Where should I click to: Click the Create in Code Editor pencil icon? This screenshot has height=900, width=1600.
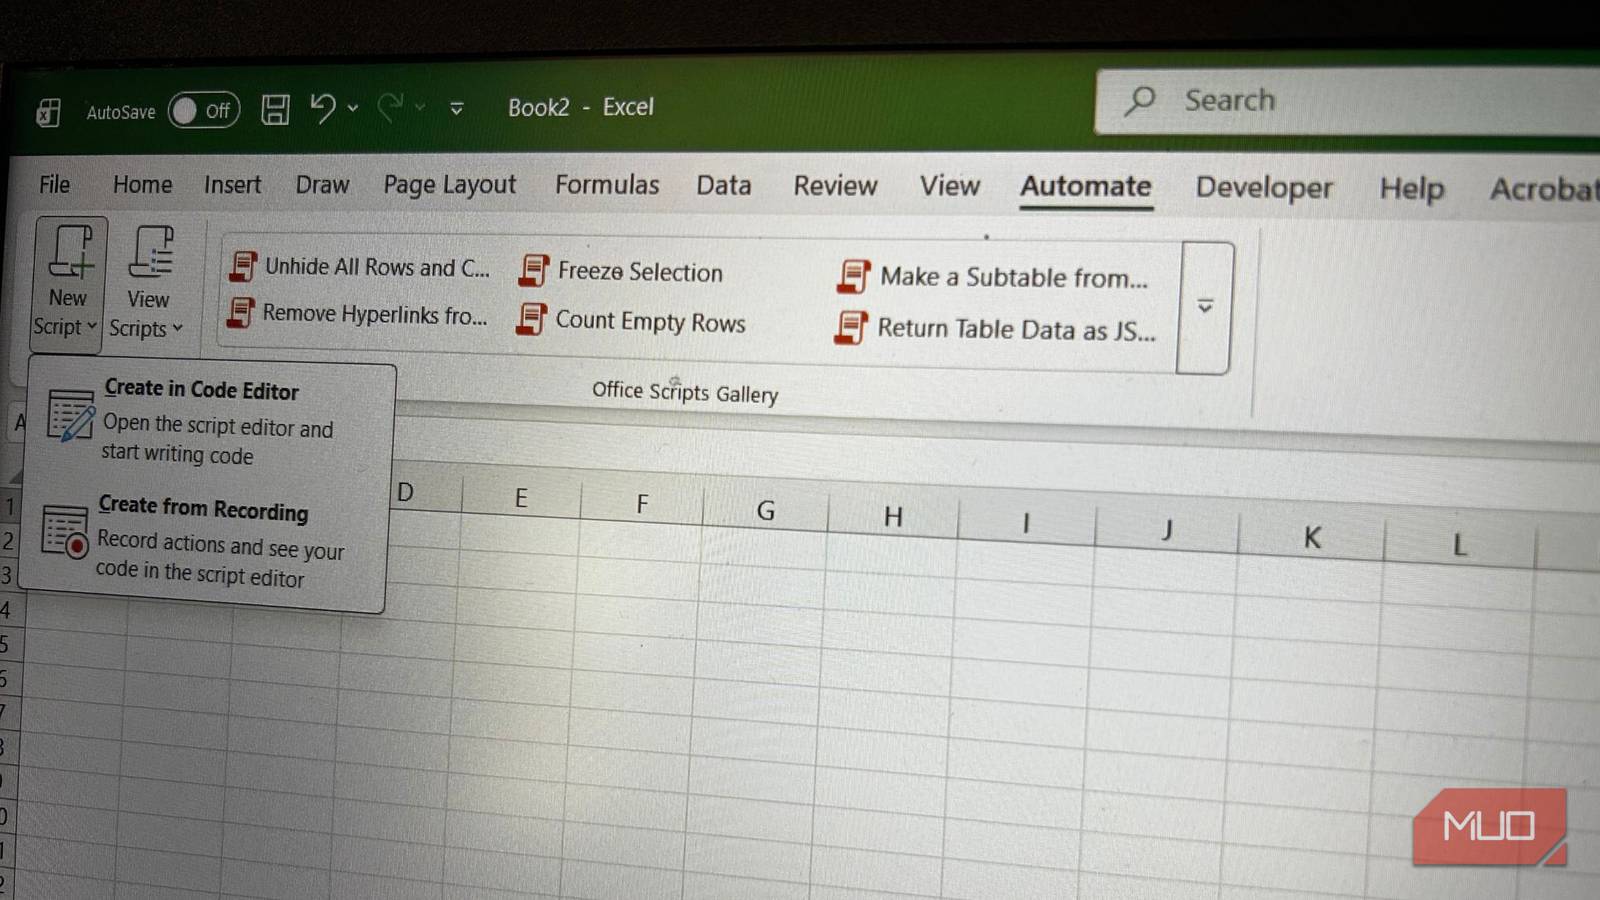71,415
